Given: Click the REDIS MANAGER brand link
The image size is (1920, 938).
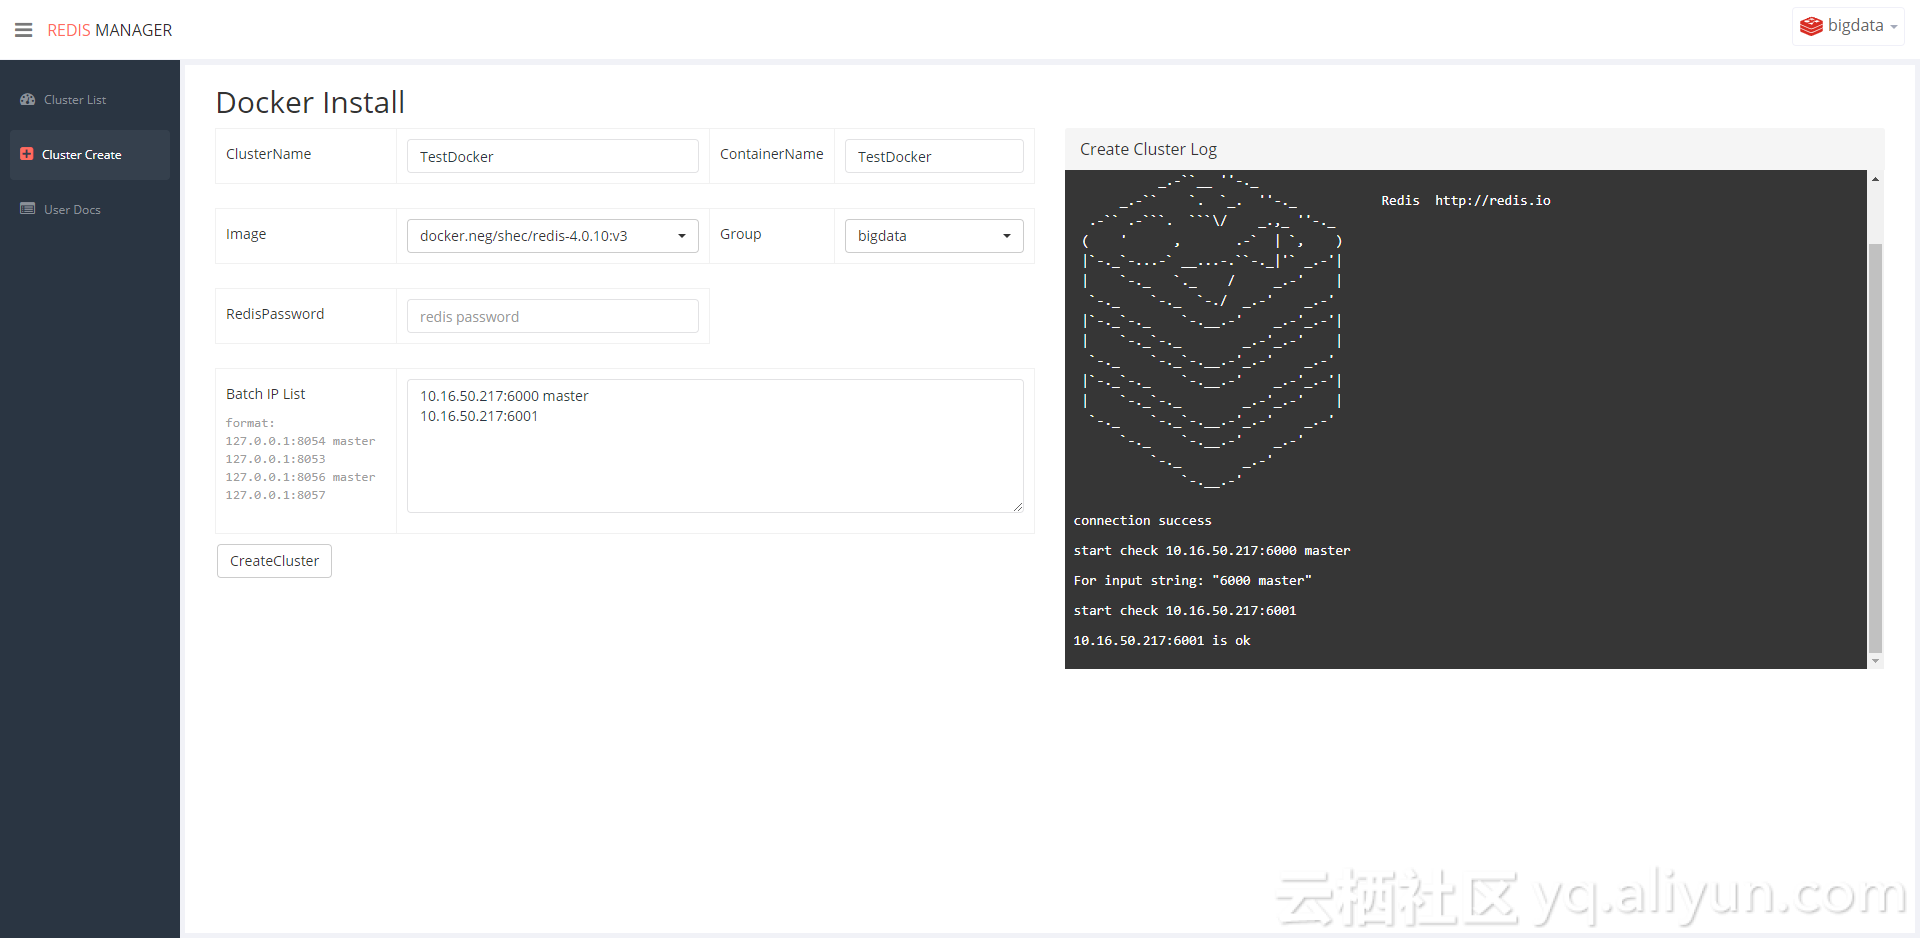Looking at the screenshot, I should (110, 30).
